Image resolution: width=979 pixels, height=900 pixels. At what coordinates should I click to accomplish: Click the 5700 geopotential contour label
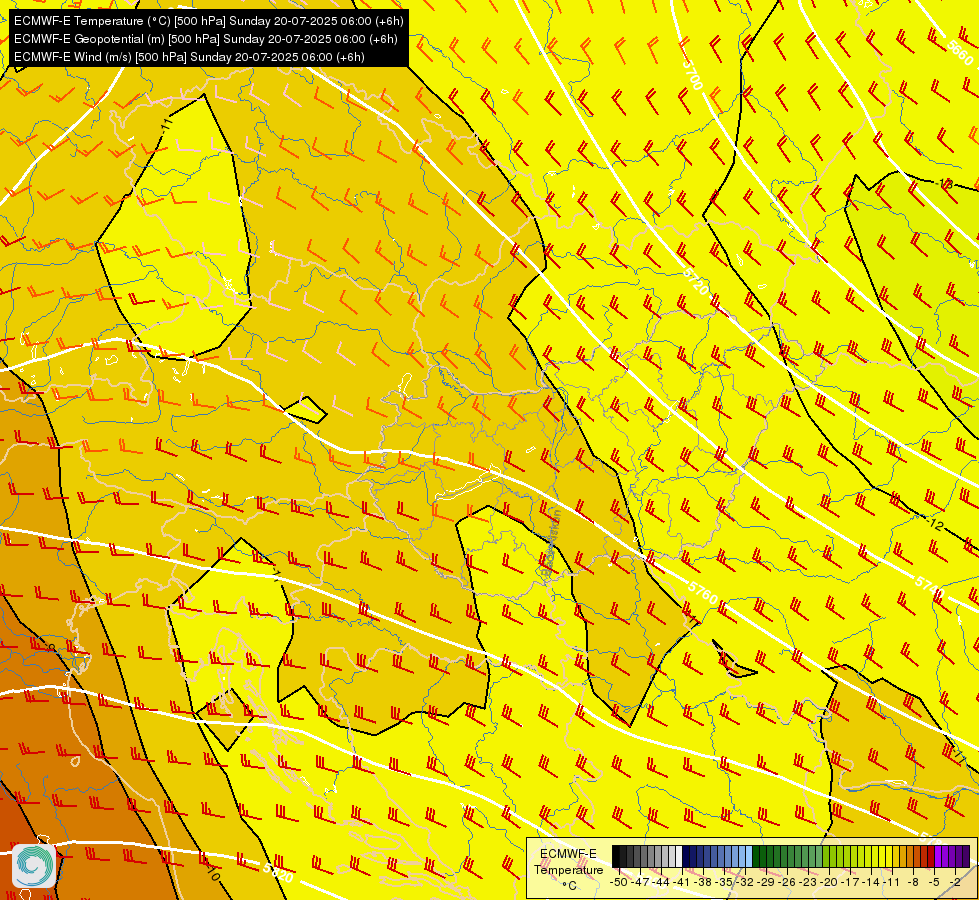click(693, 74)
